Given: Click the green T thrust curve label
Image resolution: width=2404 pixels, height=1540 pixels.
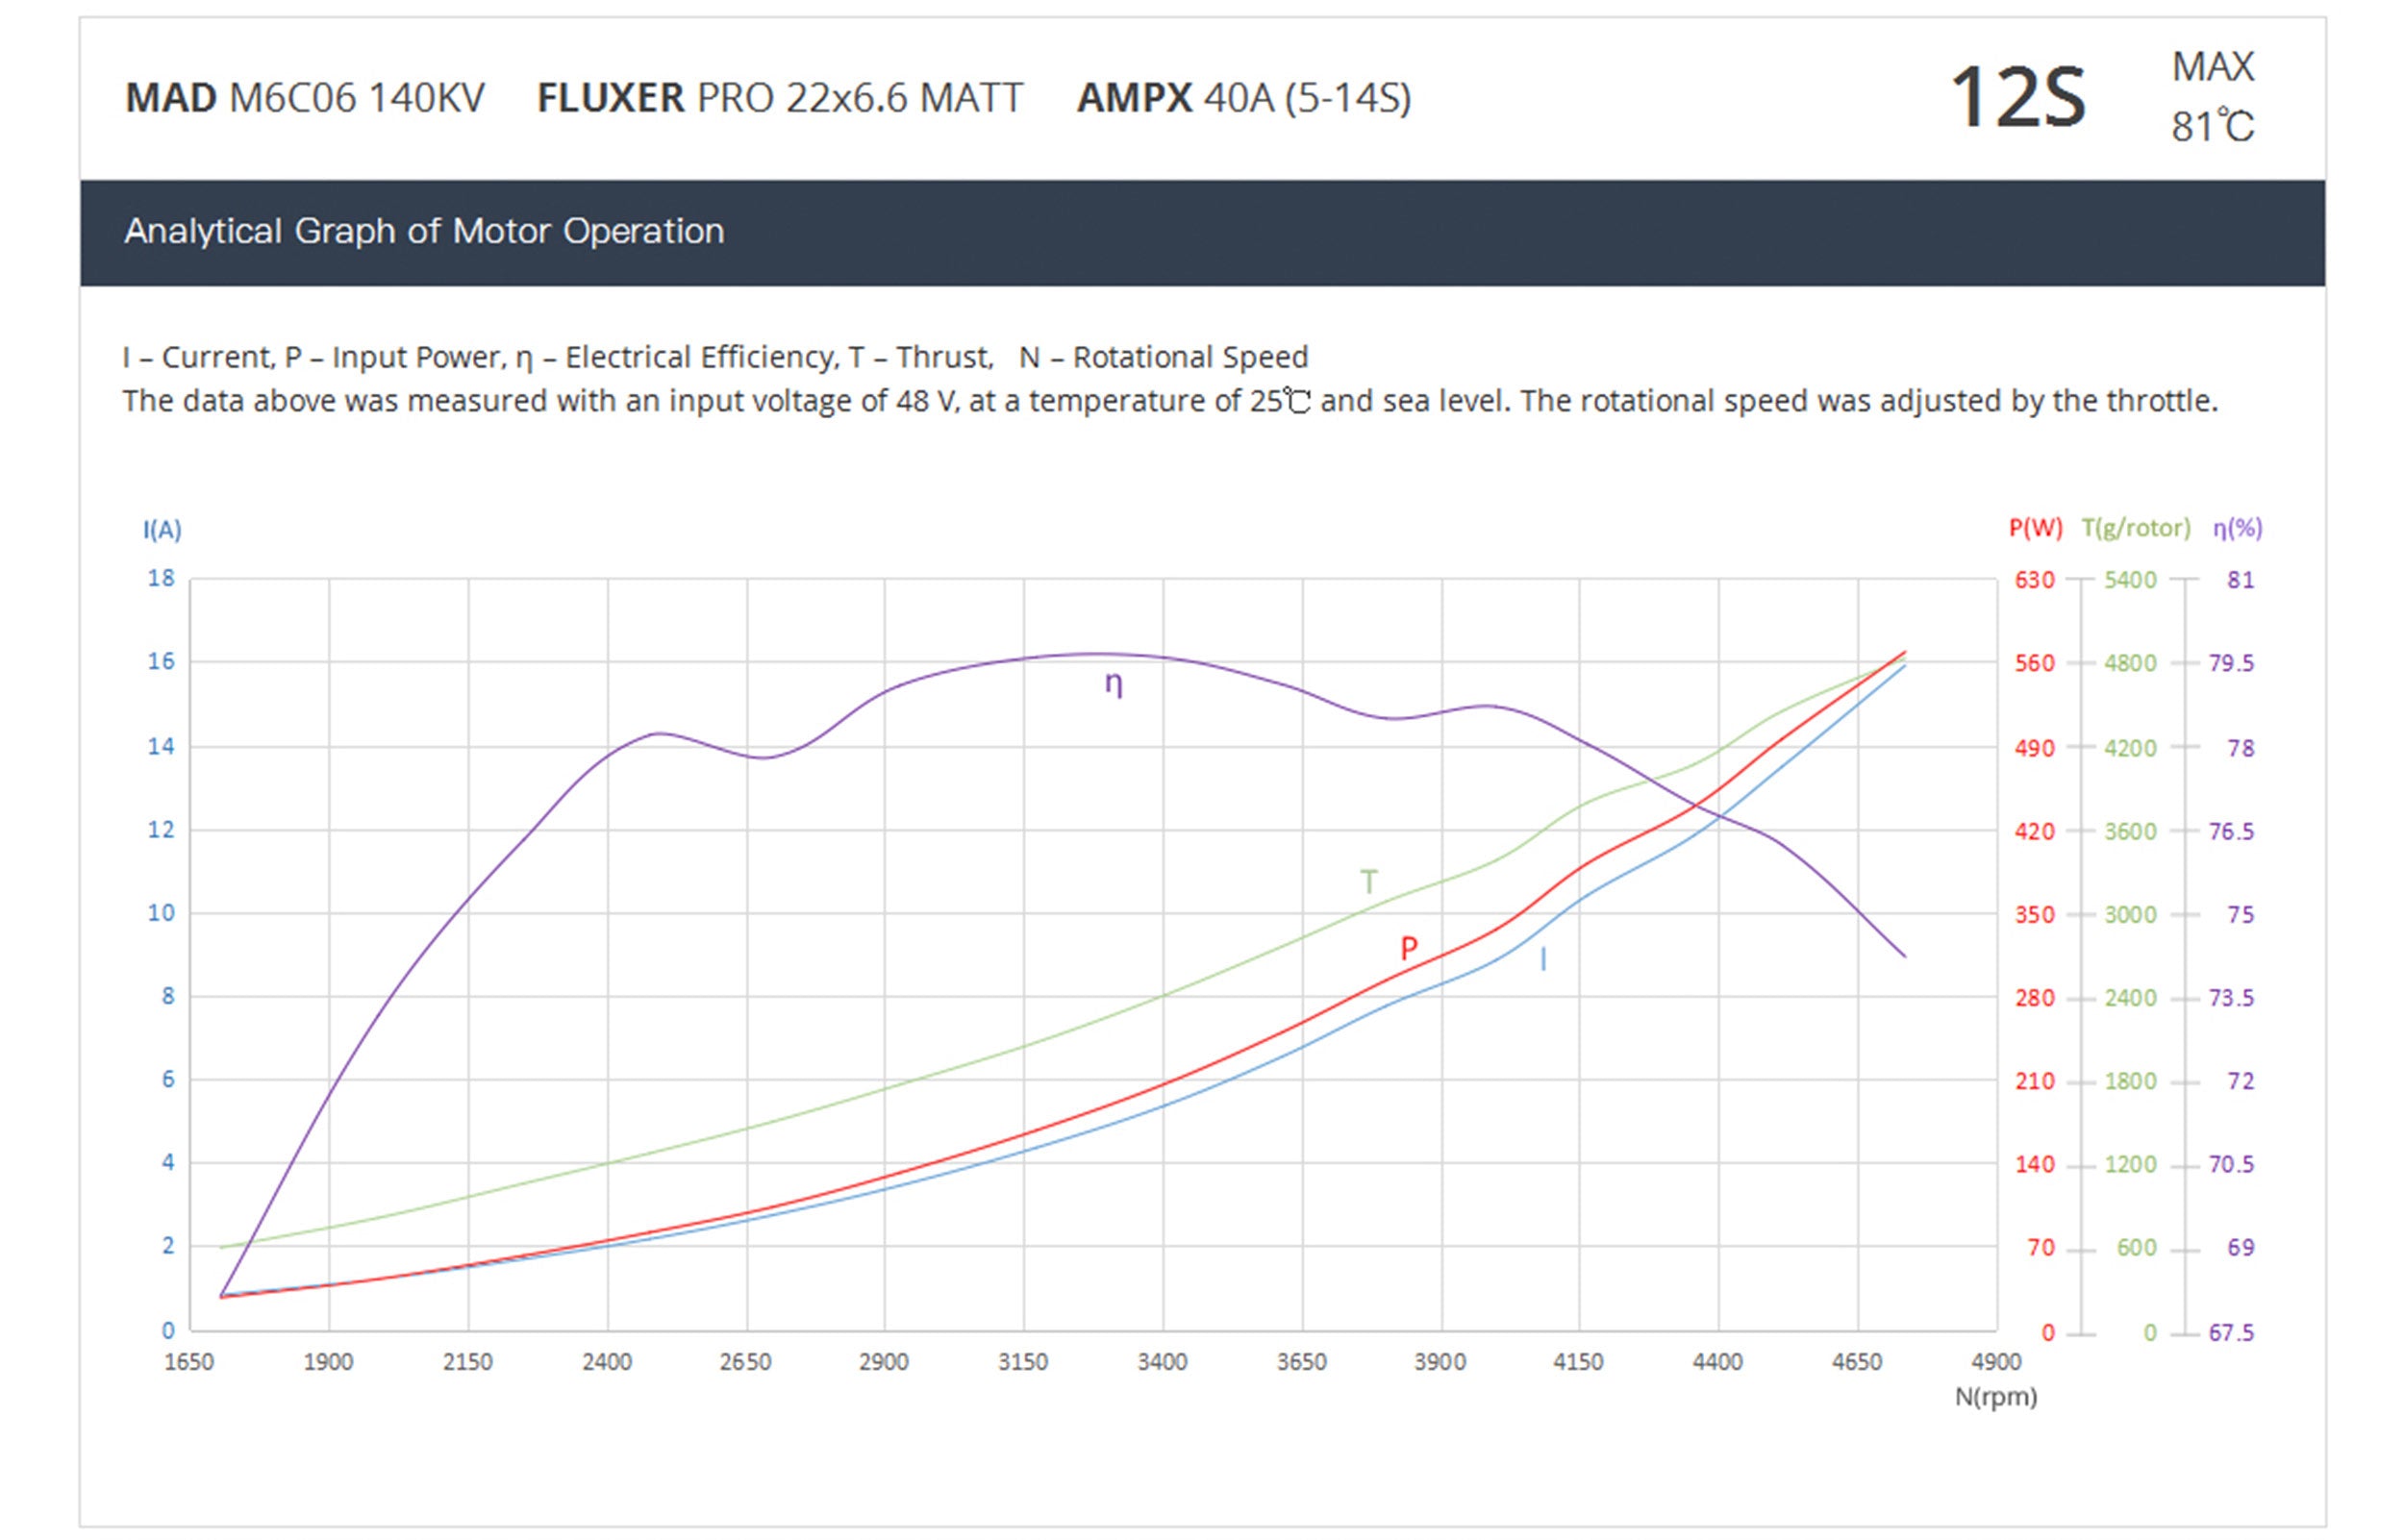Looking at the screenshot, I should click(x=1369, y=881).
